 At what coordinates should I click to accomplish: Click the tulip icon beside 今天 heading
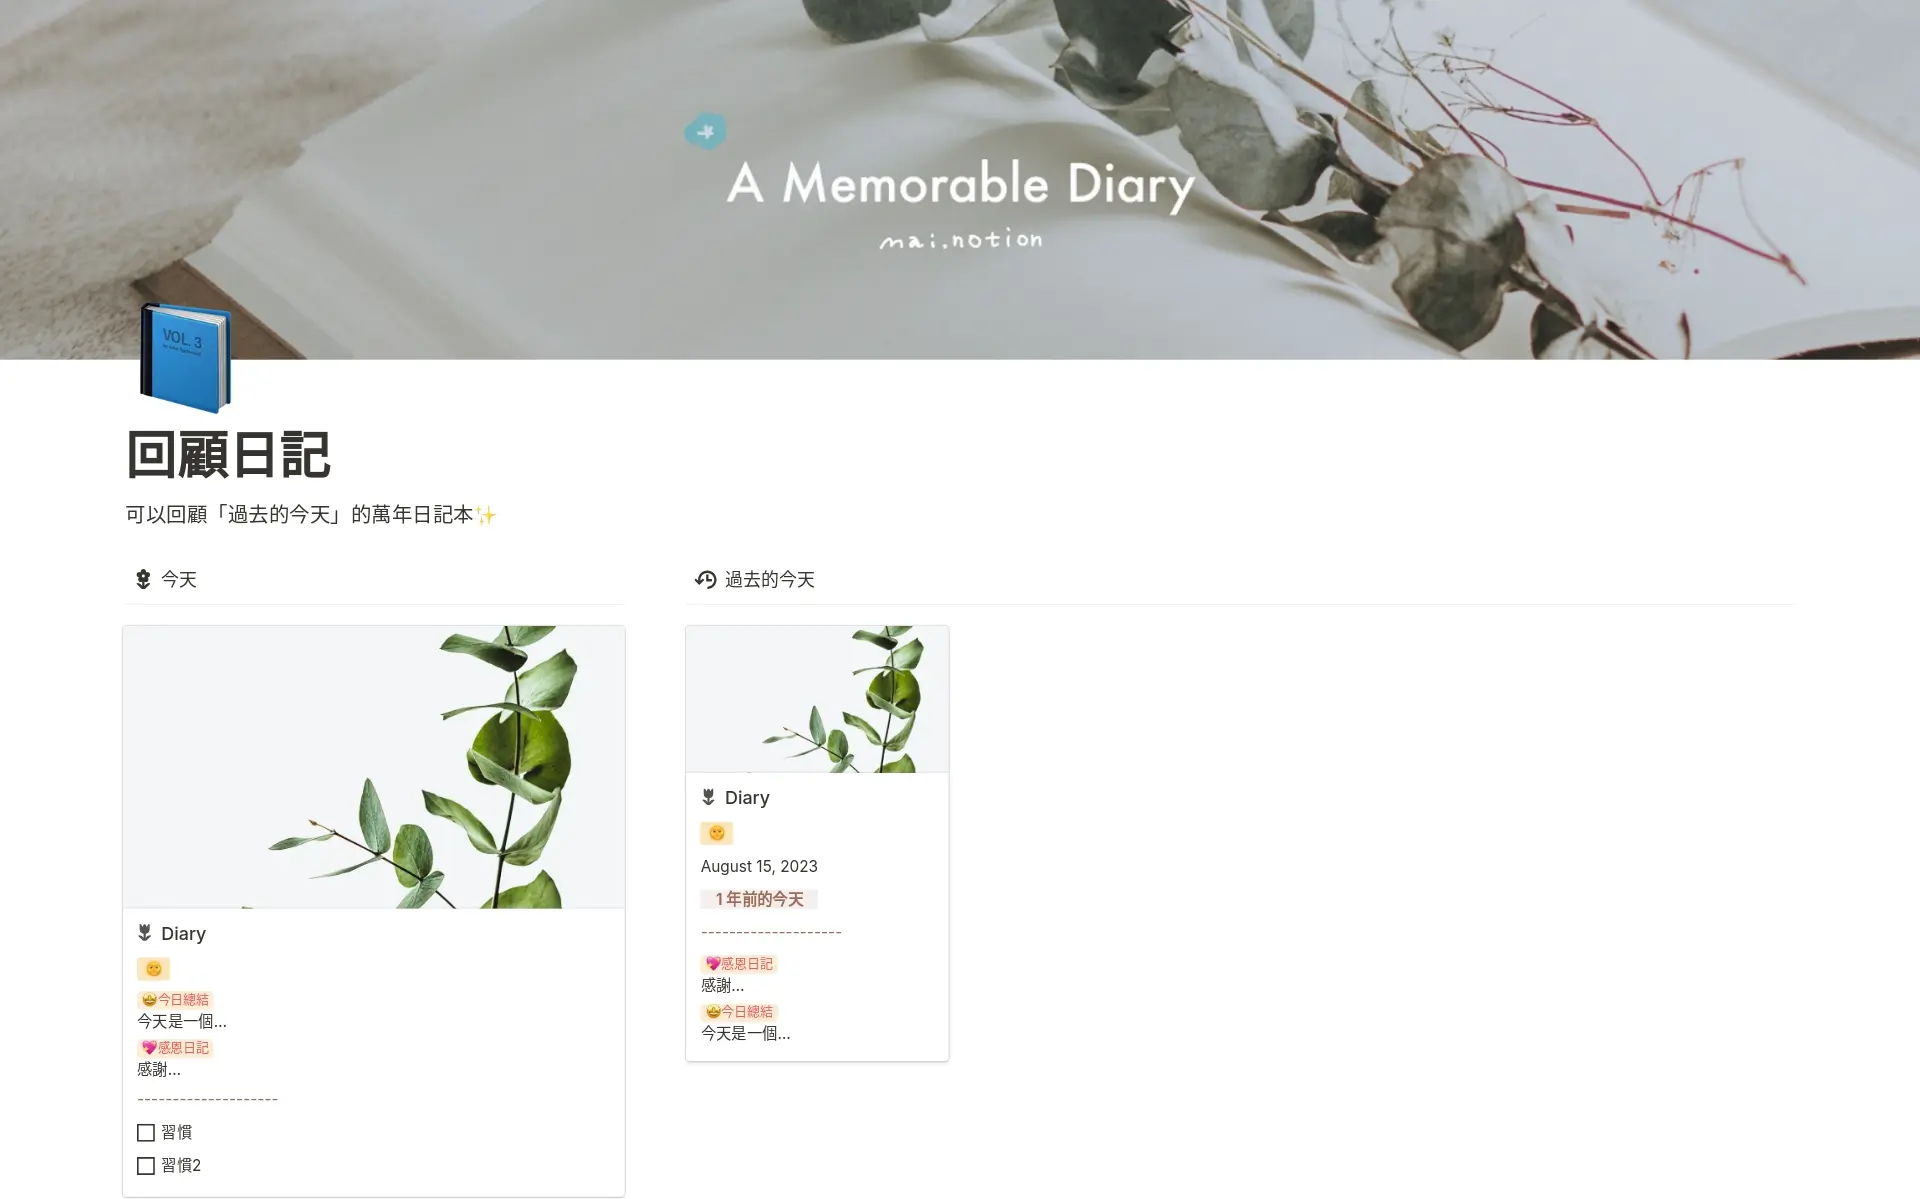coord(143,579)
